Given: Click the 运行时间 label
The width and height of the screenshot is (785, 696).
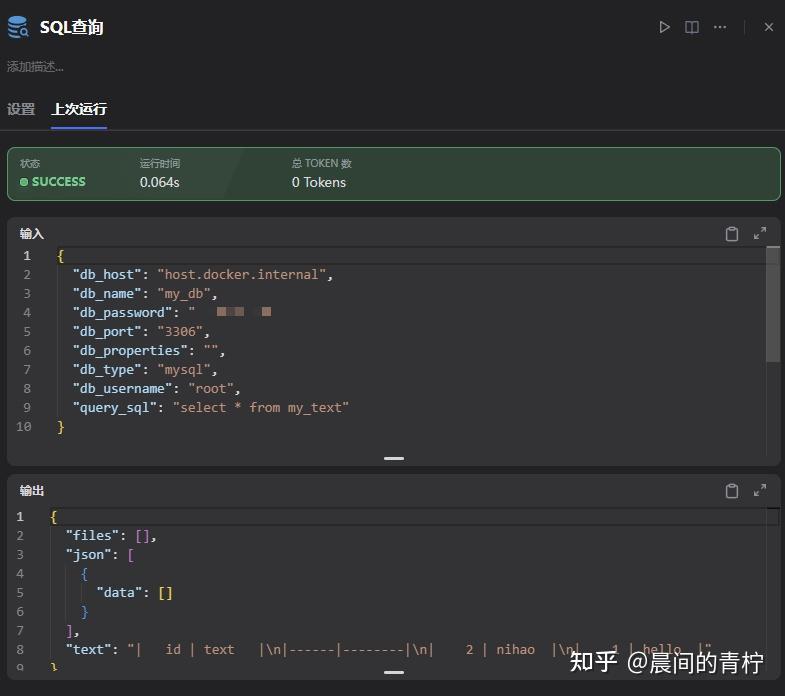Looking at the screenshot, I should coord(160,163).
